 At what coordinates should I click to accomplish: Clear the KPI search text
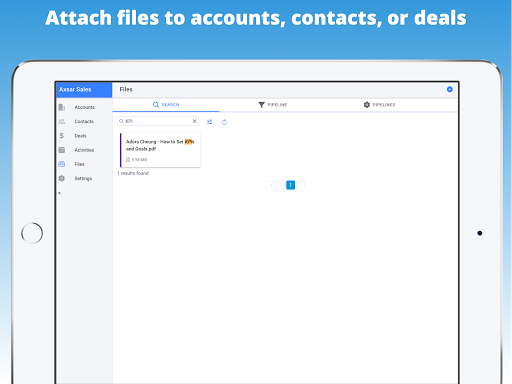click(195, 121)
